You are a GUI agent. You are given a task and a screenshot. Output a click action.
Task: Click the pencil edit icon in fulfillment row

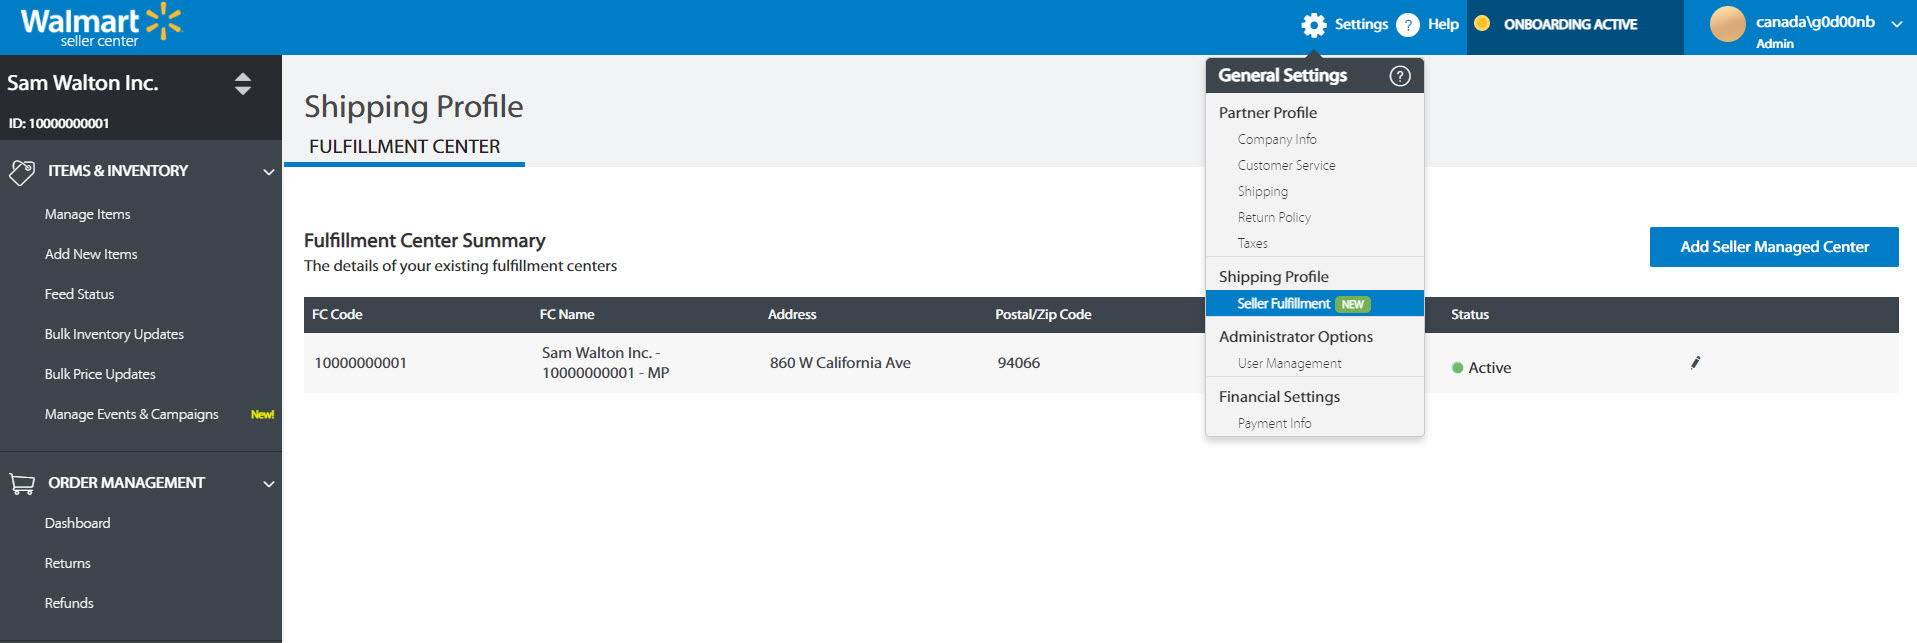click(x=1695, y=363)
